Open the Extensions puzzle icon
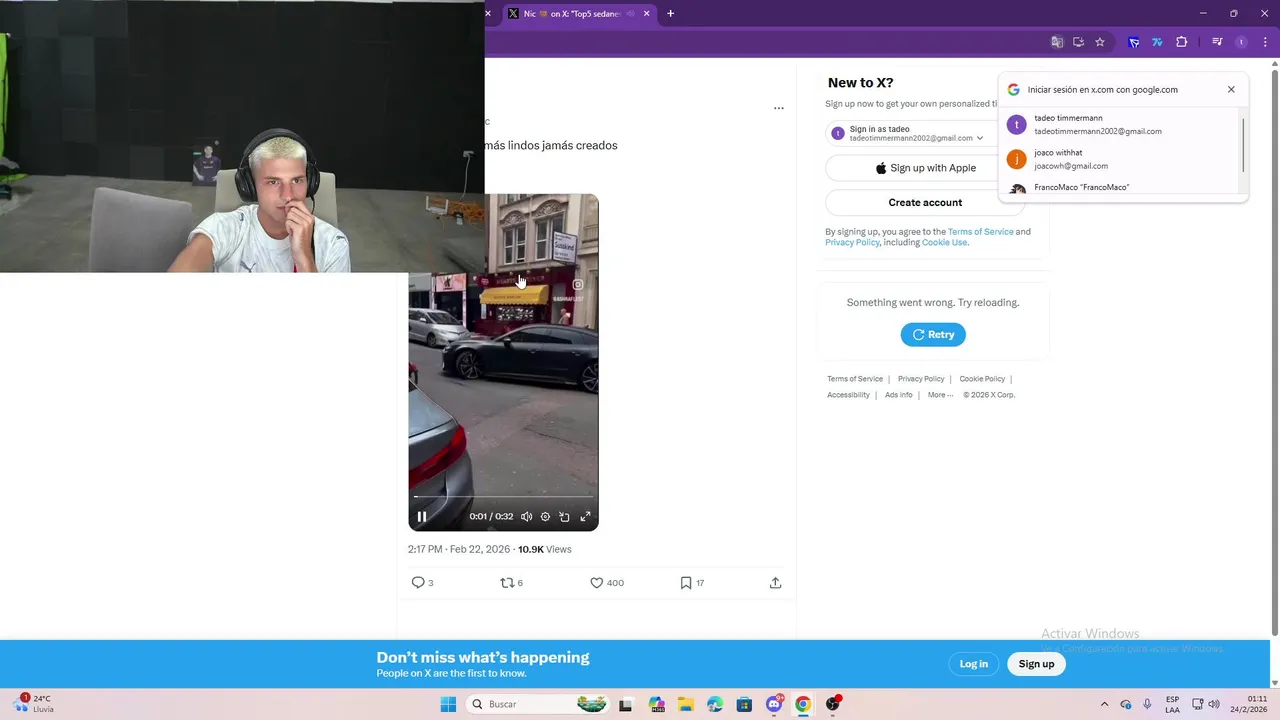This screenshot has width=1280, height=720. [x=1182, y=42]
